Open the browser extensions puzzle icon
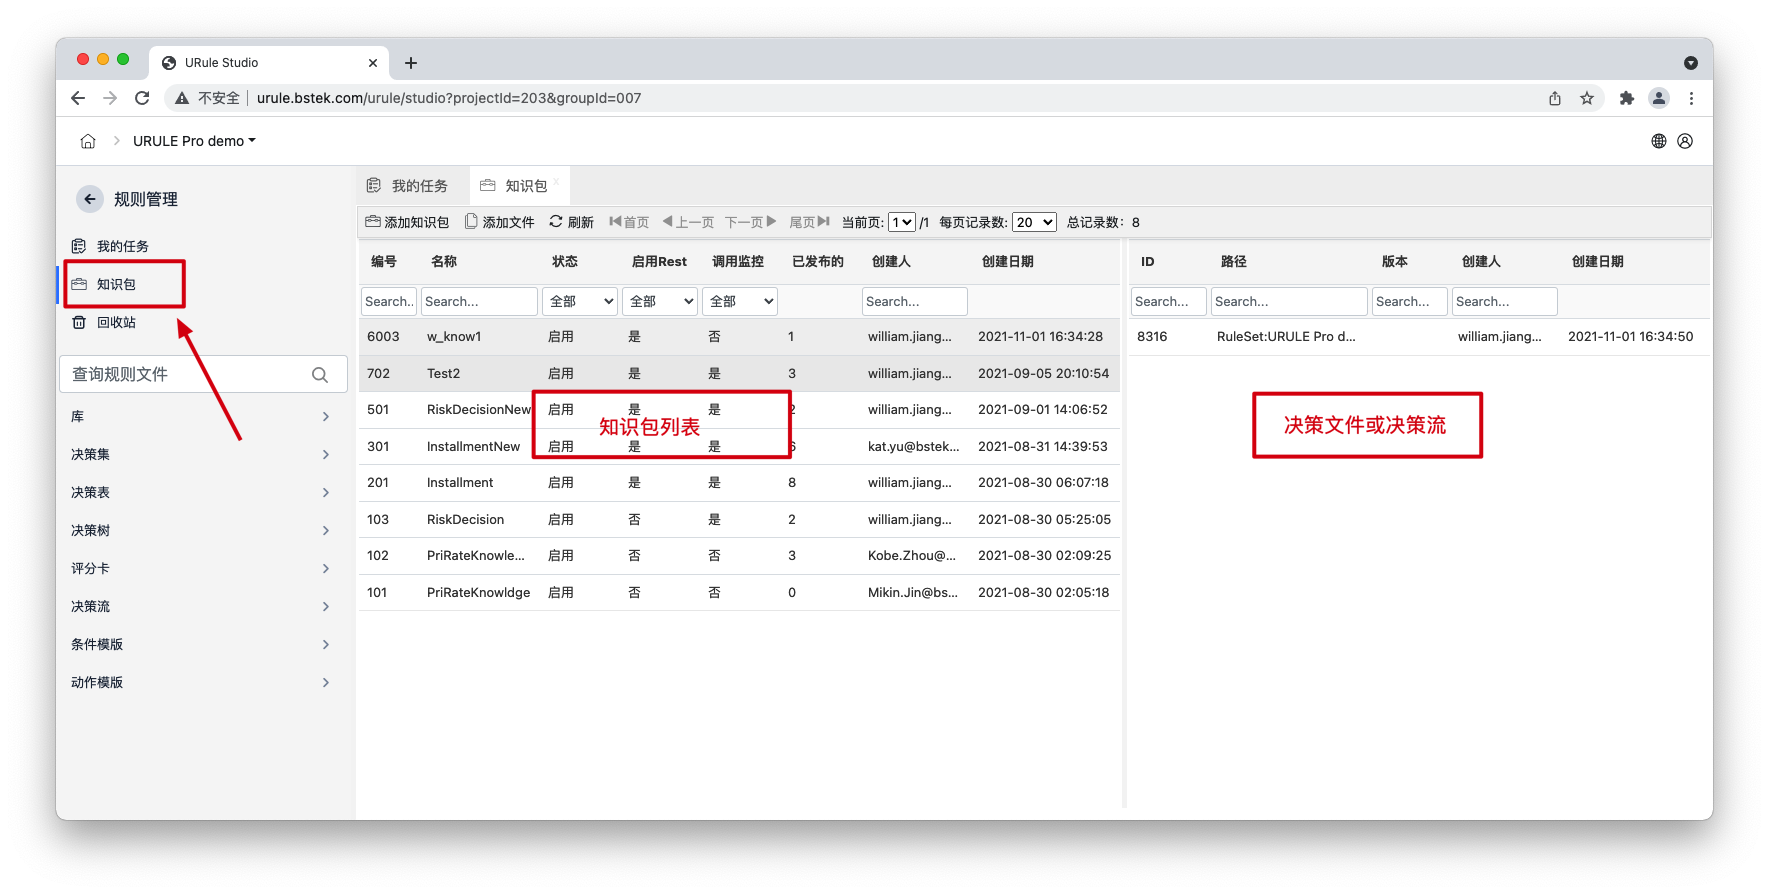This screenshot has width=1769, height=894. [x=1627, y=98]
